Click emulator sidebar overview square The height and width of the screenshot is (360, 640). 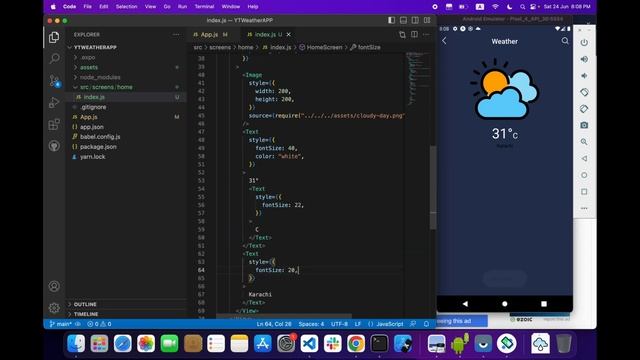pos(584,191)
